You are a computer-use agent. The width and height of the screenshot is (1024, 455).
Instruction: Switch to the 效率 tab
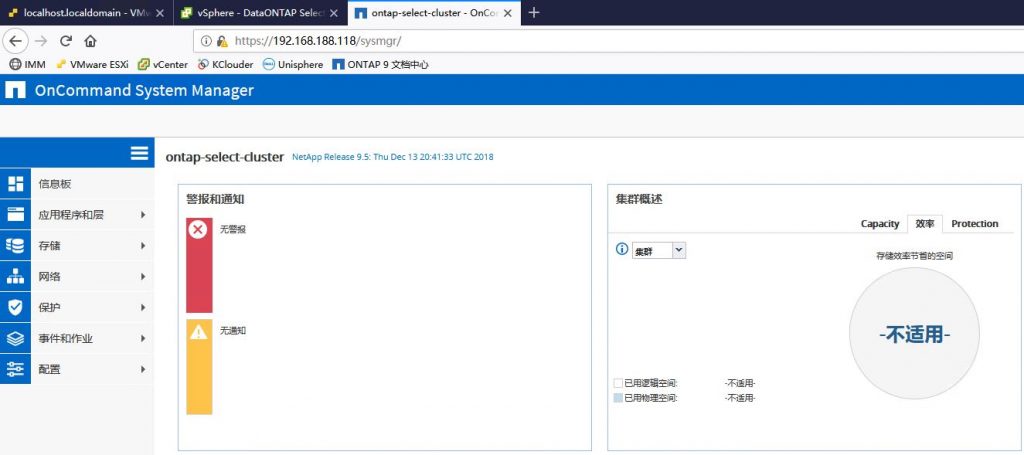pyautogui.click(x=925, y=223)
